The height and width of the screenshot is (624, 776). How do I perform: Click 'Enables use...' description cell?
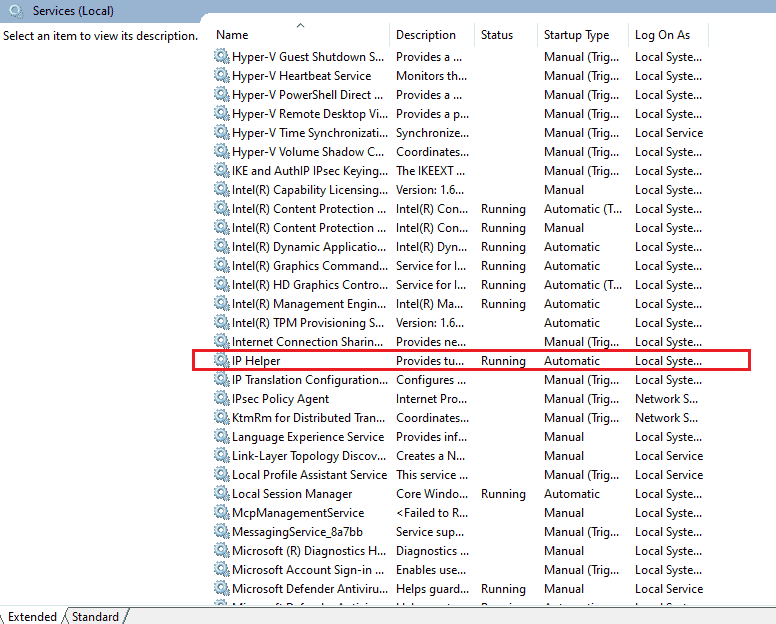(x=431, y=570)
